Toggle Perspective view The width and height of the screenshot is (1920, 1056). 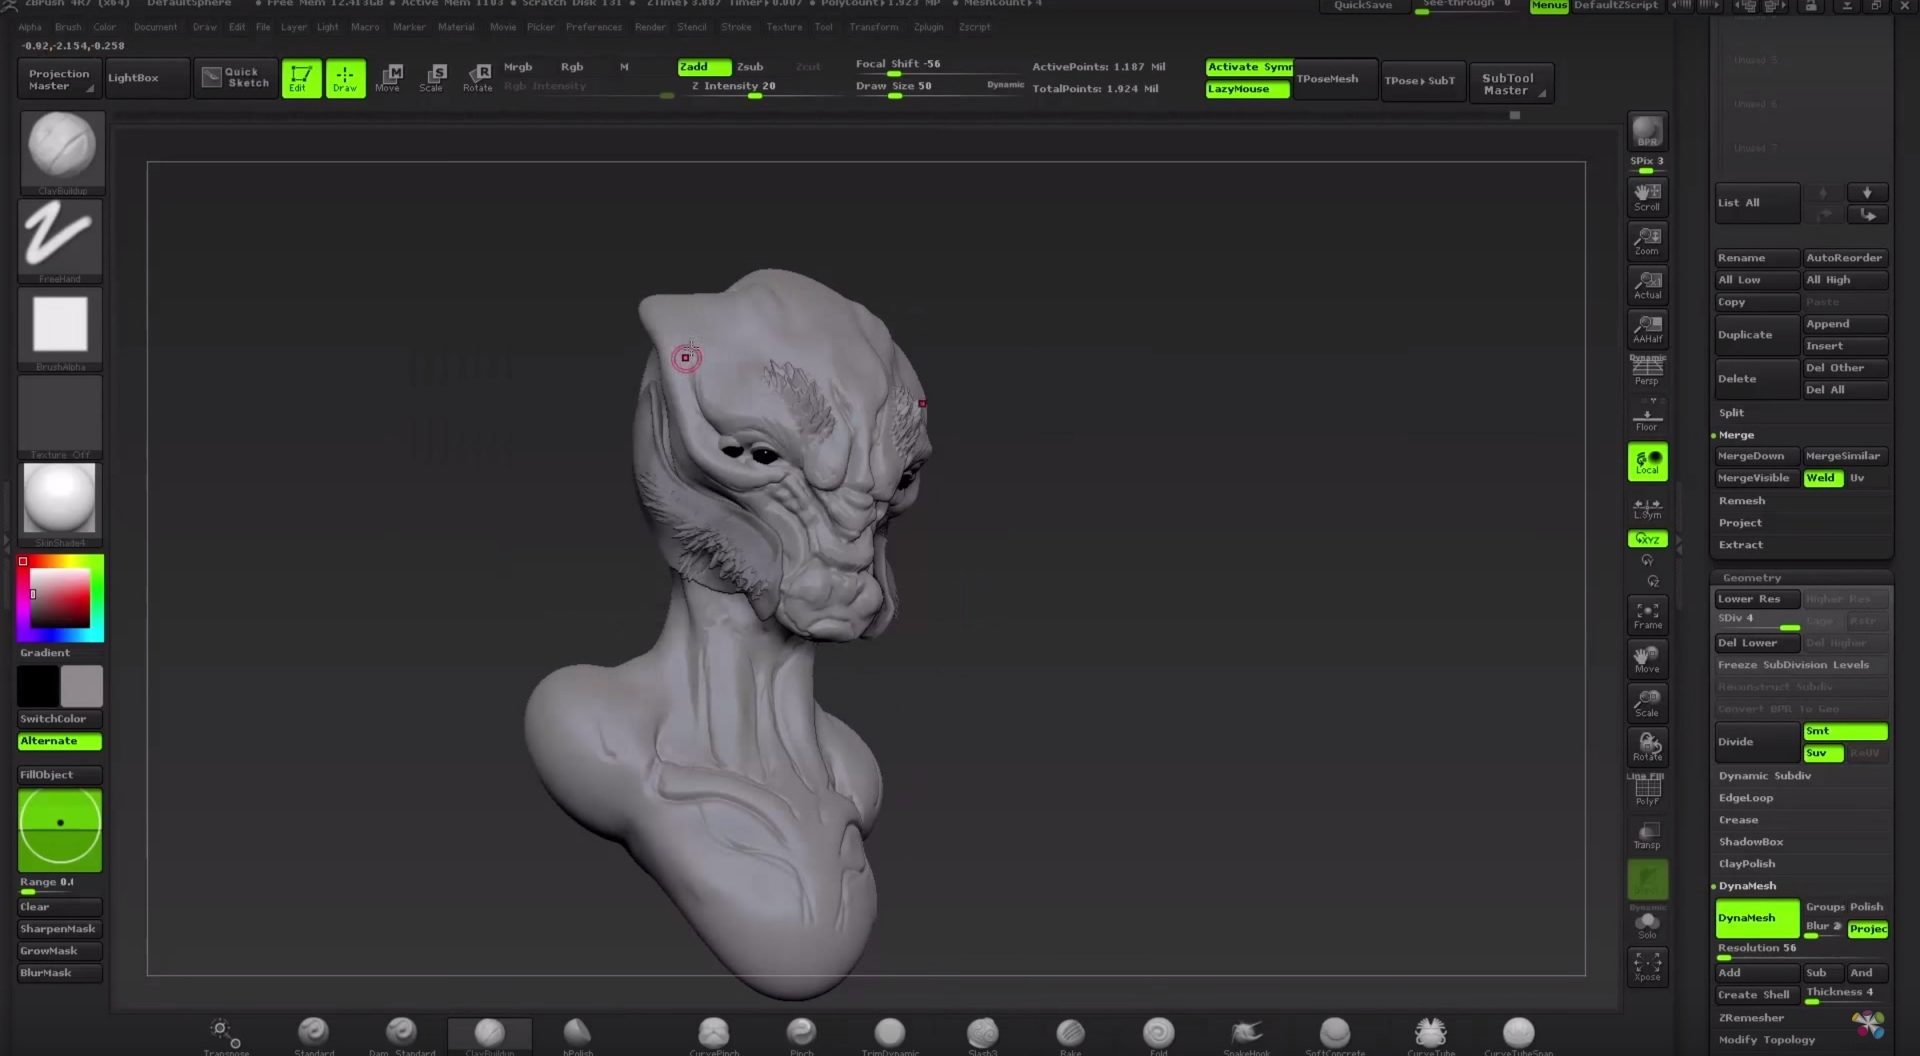(x=1647, y=371)
